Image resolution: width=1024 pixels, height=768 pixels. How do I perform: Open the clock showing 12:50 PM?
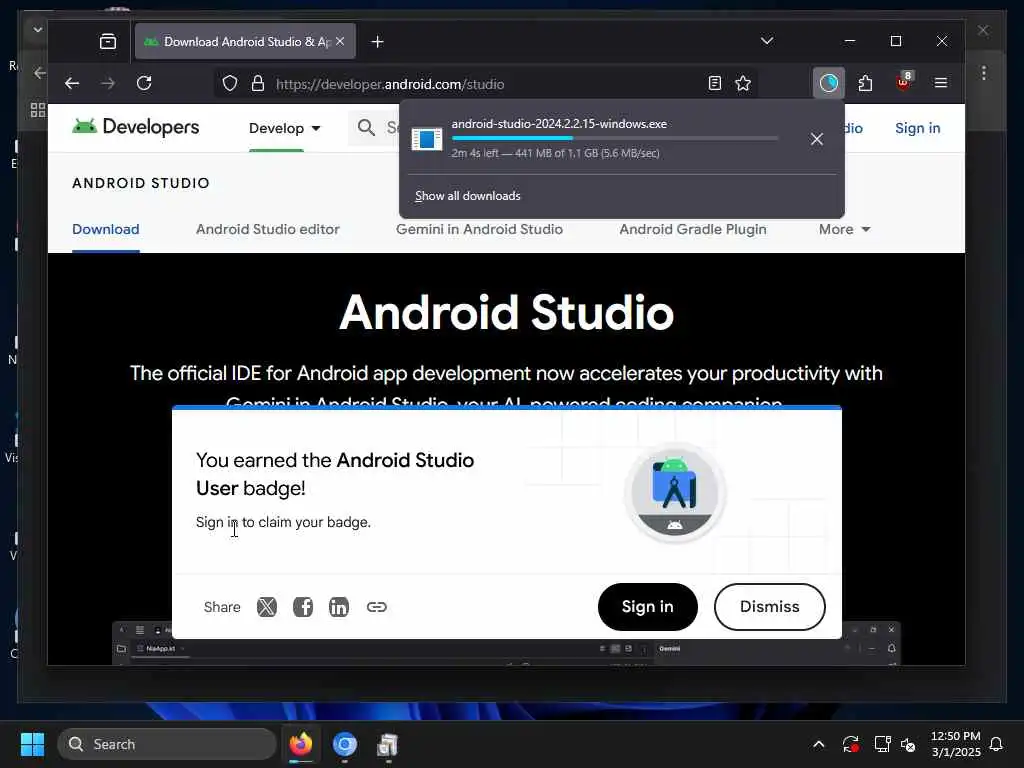pos(955,744)
